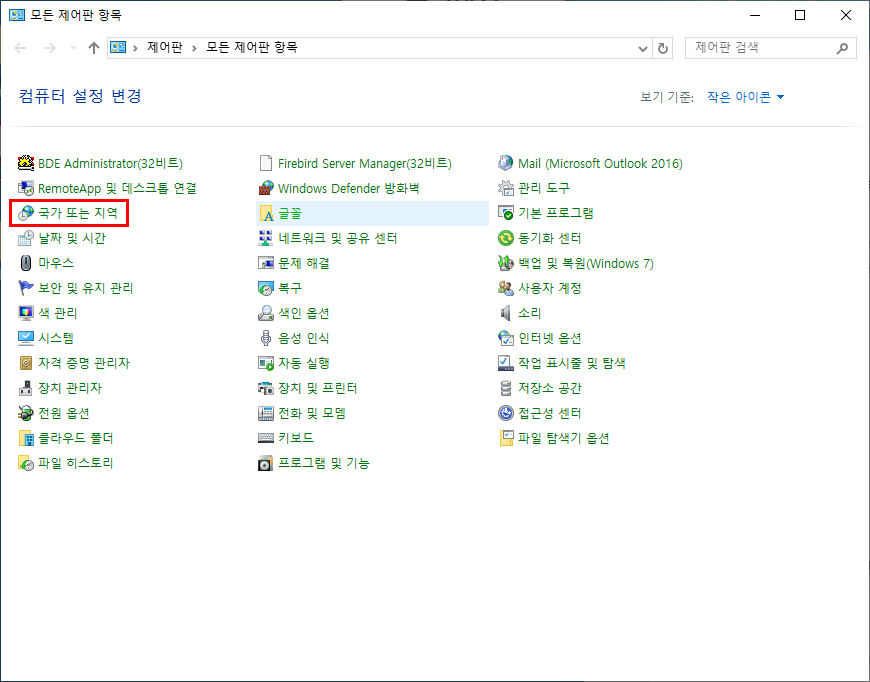Click into the 제어판 검색 search box
This screenshot has height=682, width=870.
point(760,48)
